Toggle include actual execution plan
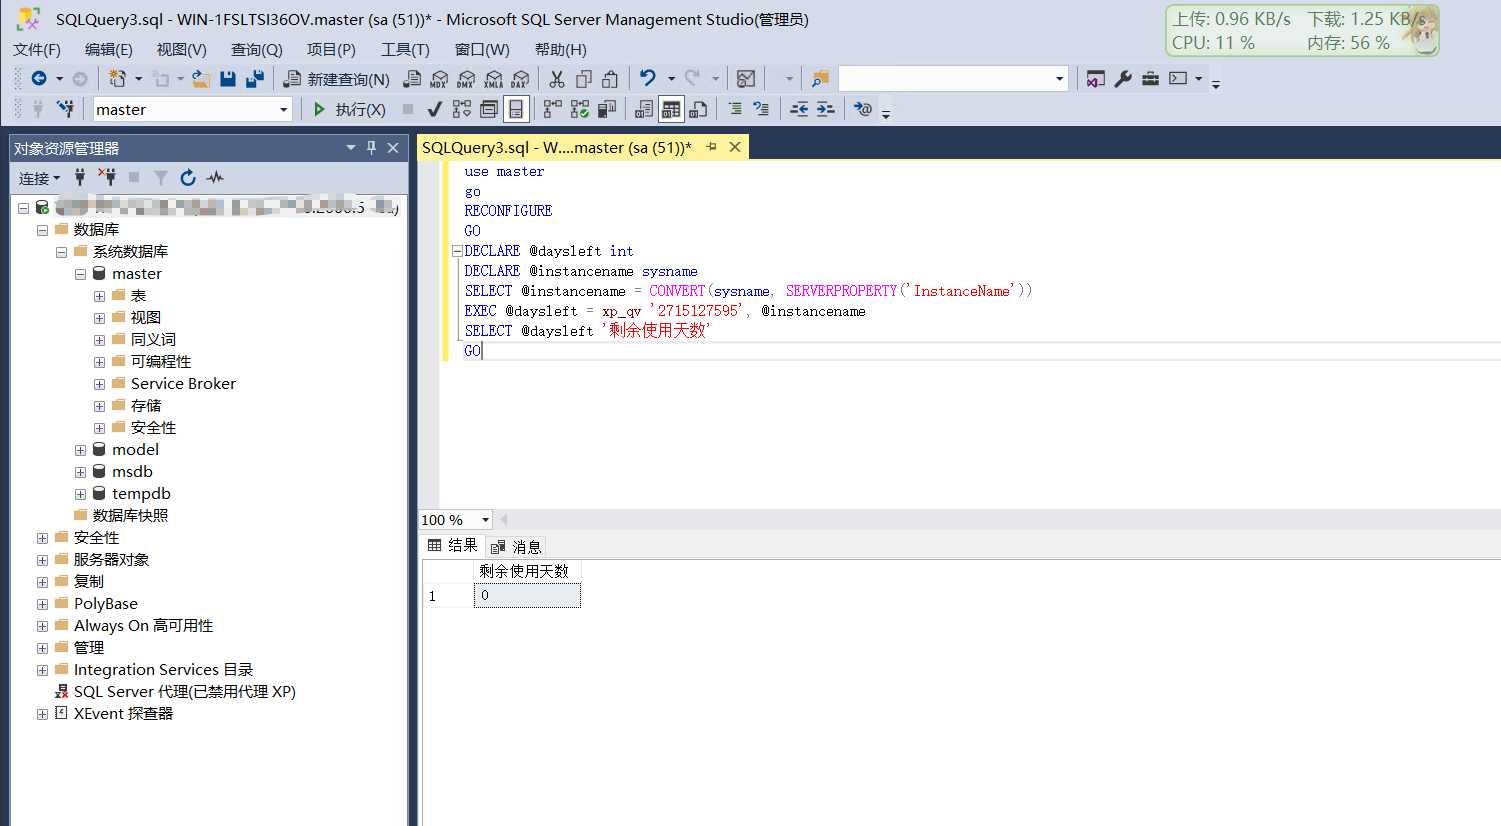1501x826 pixels. pyautogui.click(x=552, y=109)
